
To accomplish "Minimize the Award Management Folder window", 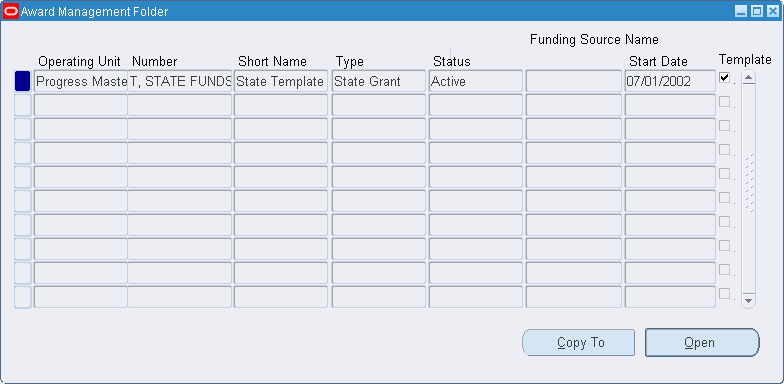I will pos(742,11).
